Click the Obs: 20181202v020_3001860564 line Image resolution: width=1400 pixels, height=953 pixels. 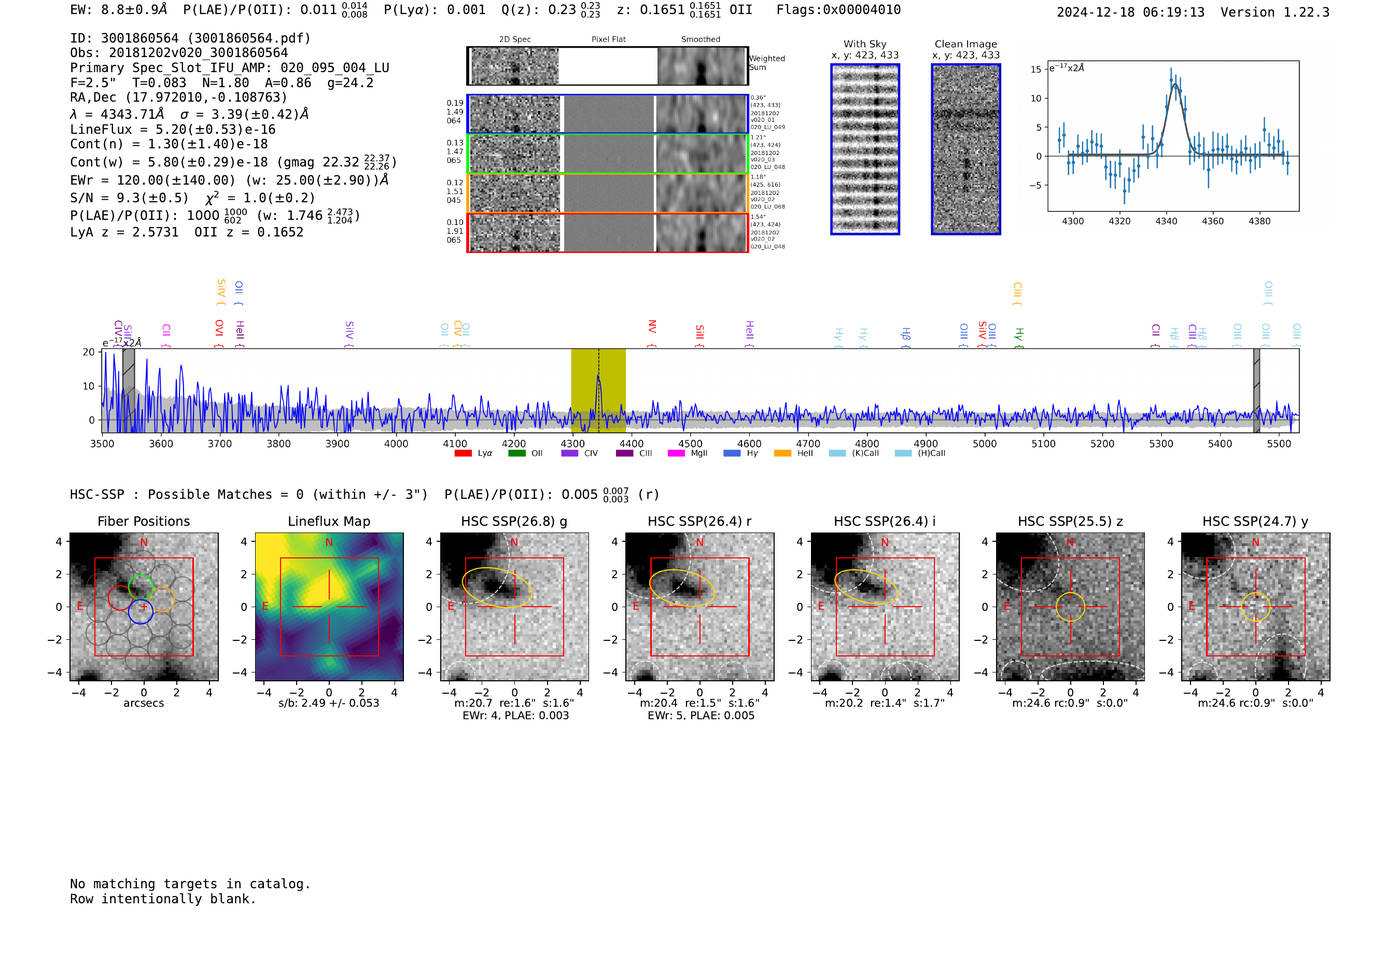[x=179, y=53]
